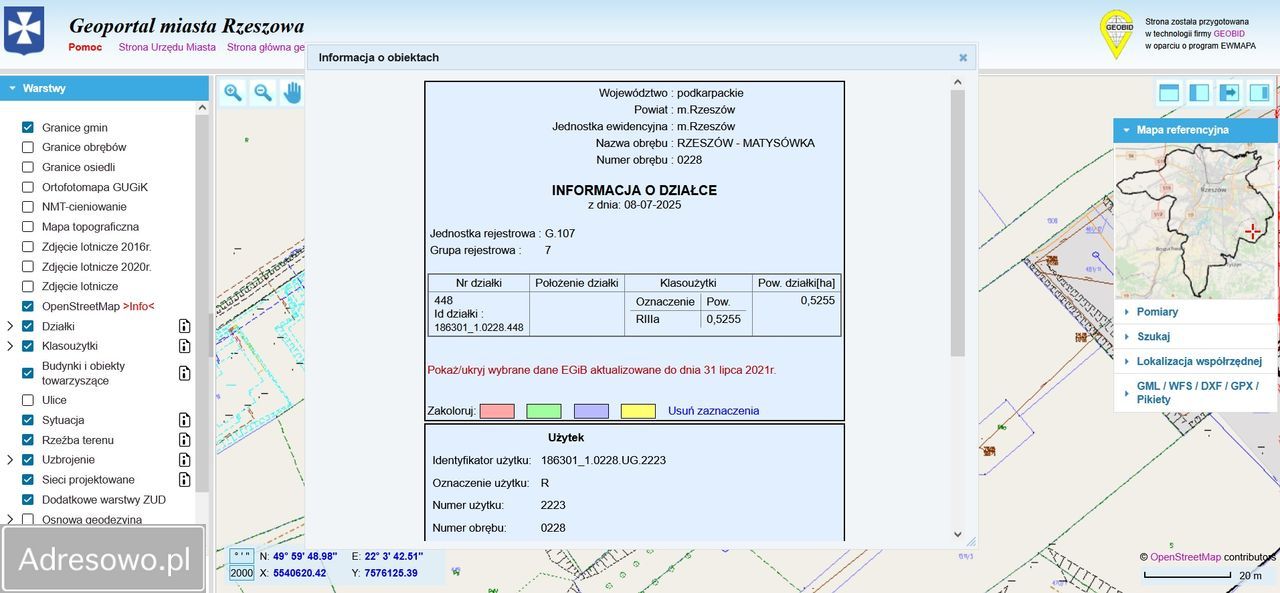This screenshot has width=1280, height=593.
Task: Pick the red Zakoloruj color swatch
Action: pos(497,411)
